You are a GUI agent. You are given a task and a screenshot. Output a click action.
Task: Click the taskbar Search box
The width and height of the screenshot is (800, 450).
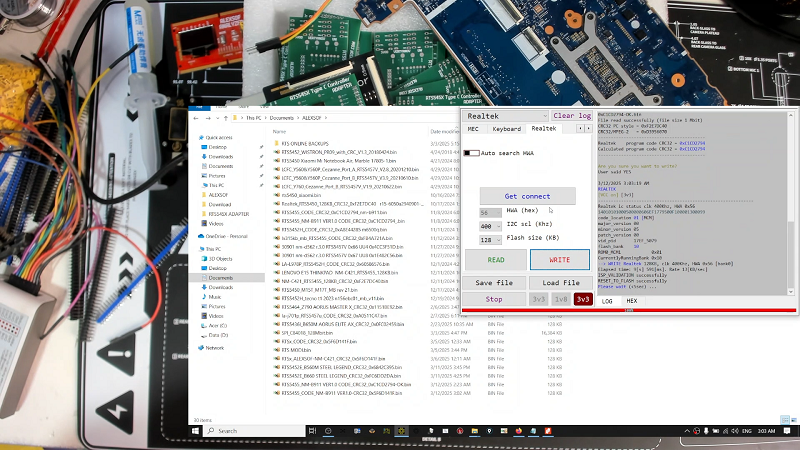[254, 431]
